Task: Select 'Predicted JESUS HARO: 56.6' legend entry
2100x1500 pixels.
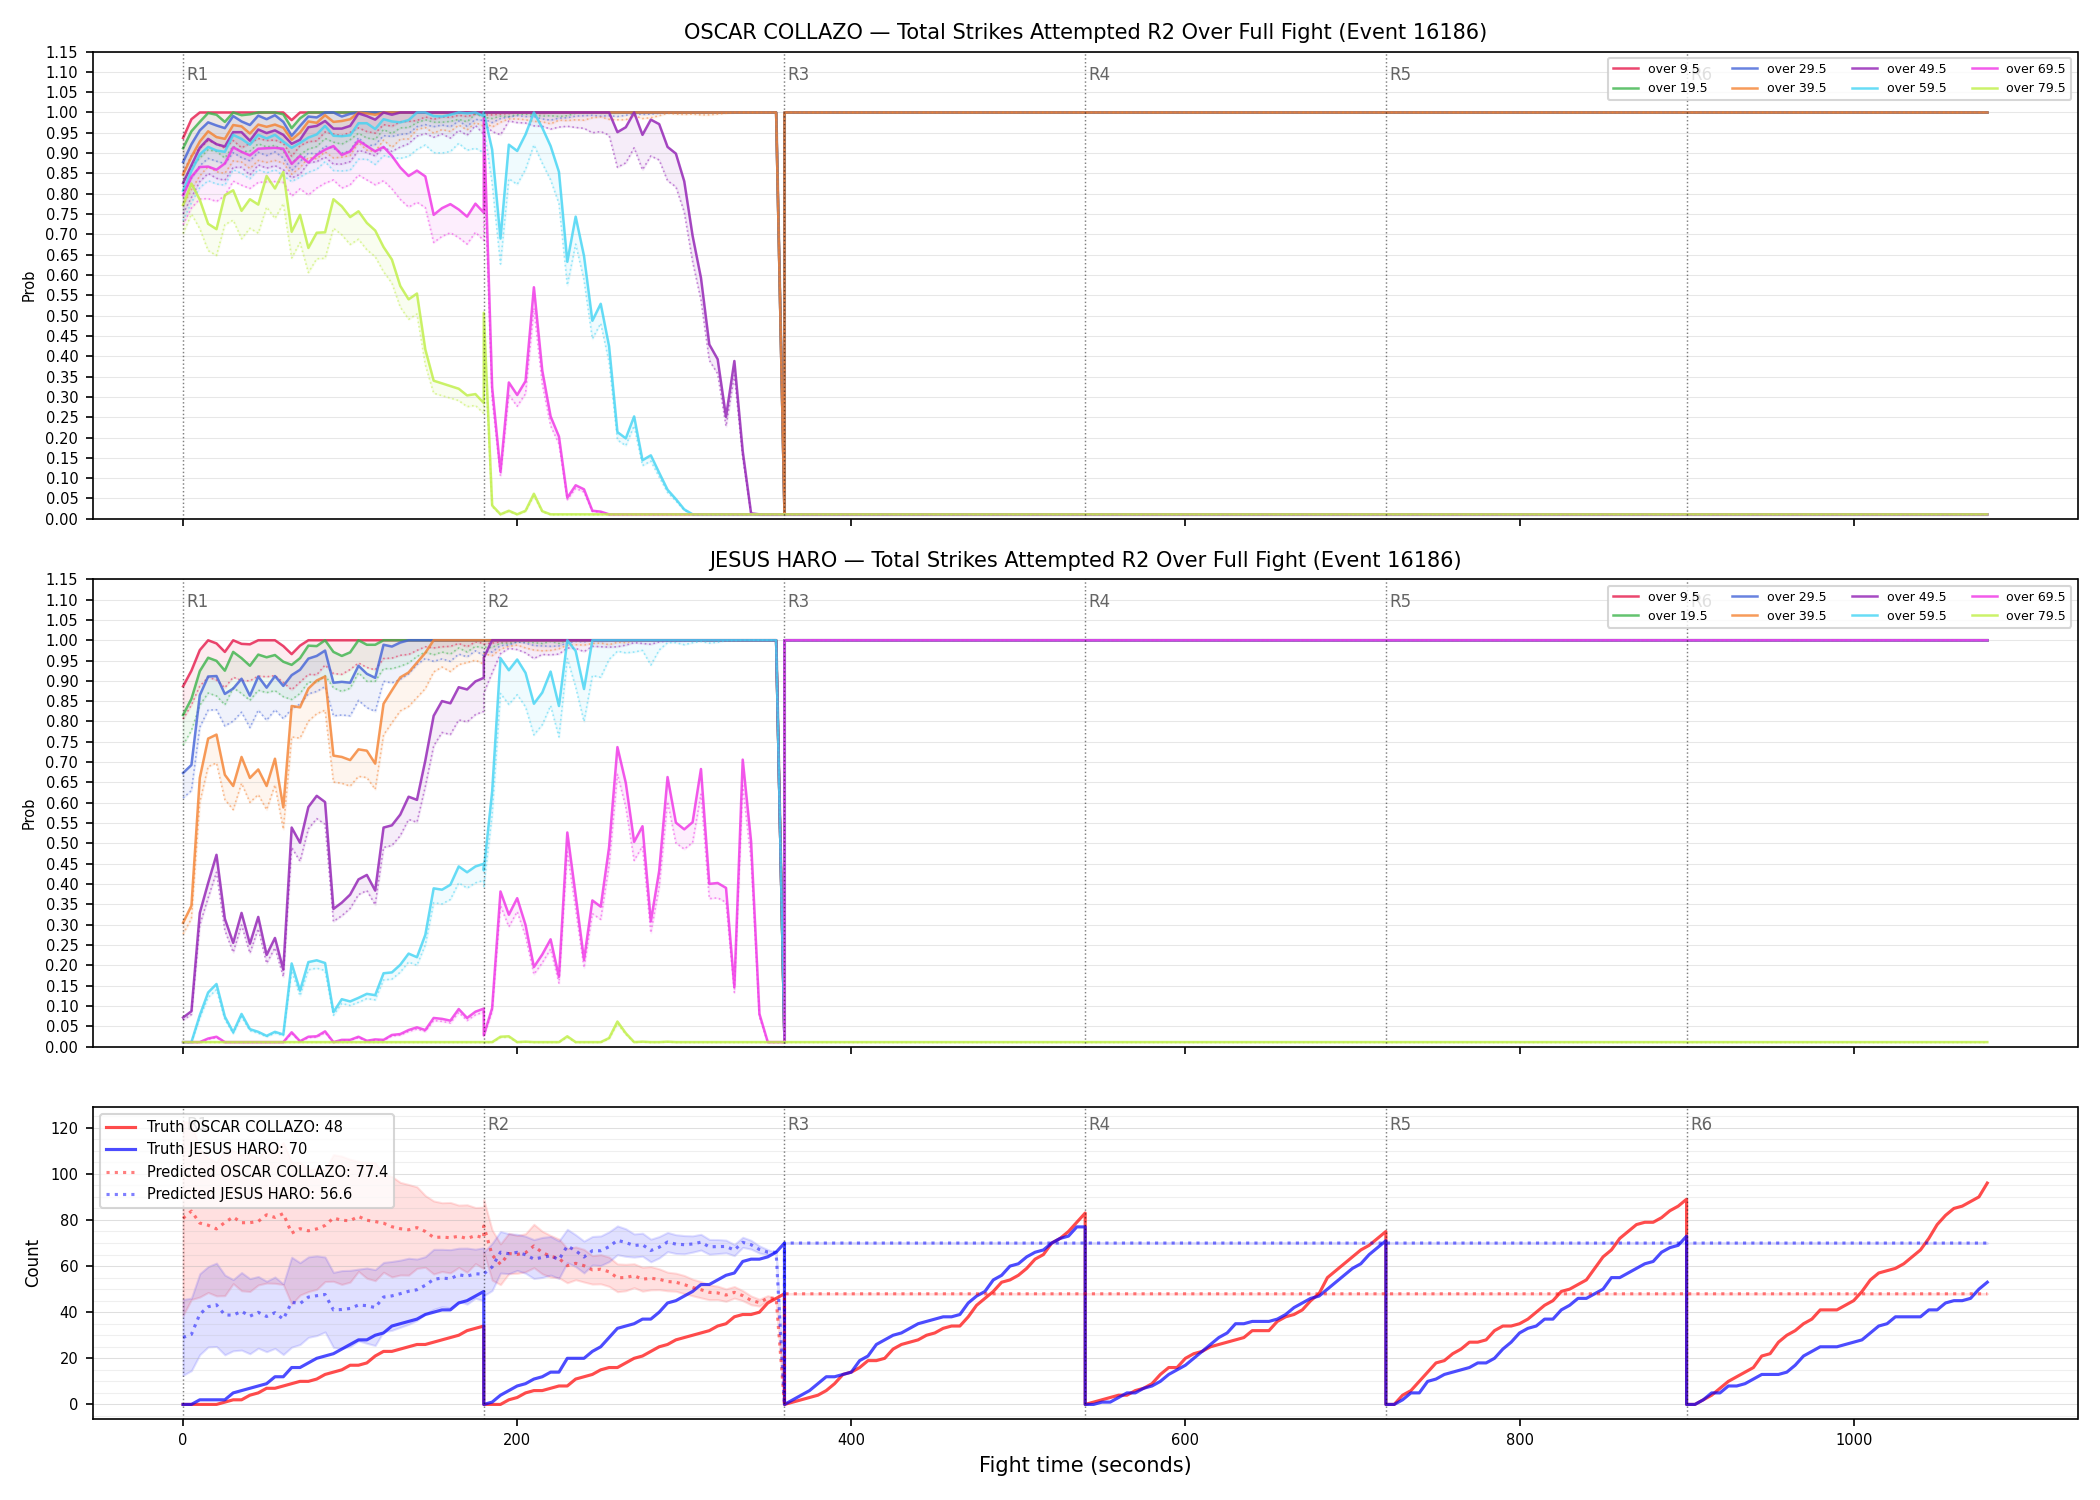Action: [228, 1194]
